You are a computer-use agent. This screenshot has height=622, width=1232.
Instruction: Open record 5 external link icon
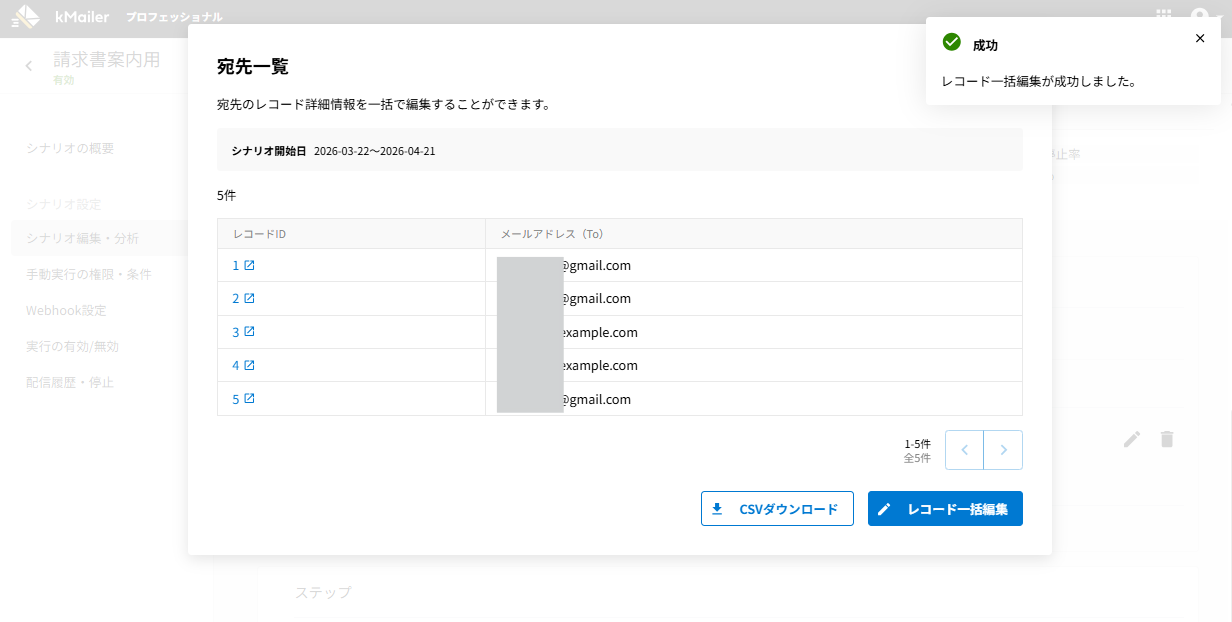tap(249, 399)
